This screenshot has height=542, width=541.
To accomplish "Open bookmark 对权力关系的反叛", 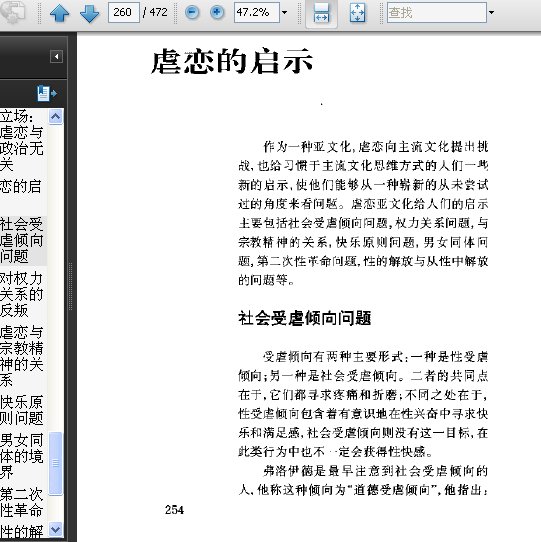I will [22, 294].
